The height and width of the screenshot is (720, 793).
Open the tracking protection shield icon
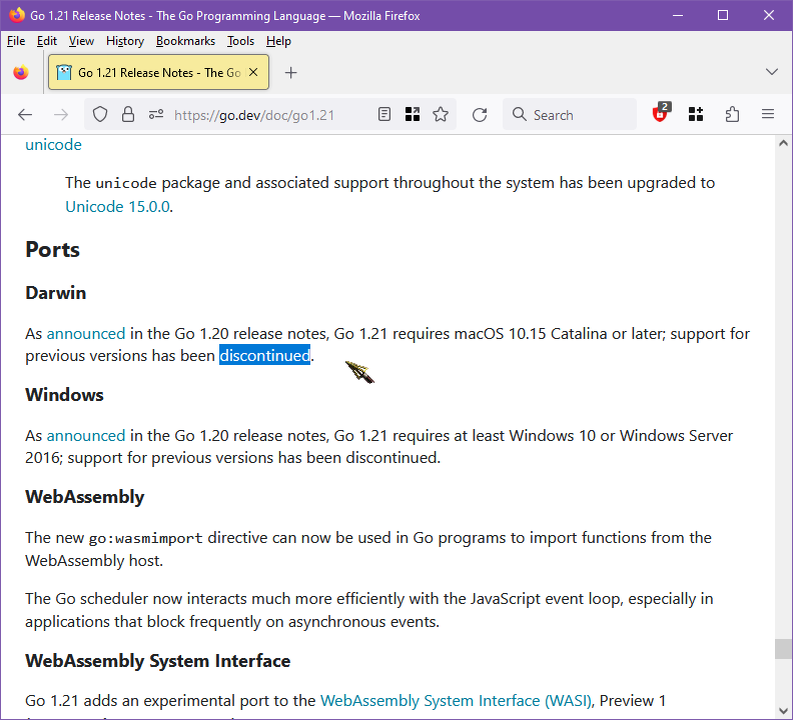point(100,115)
